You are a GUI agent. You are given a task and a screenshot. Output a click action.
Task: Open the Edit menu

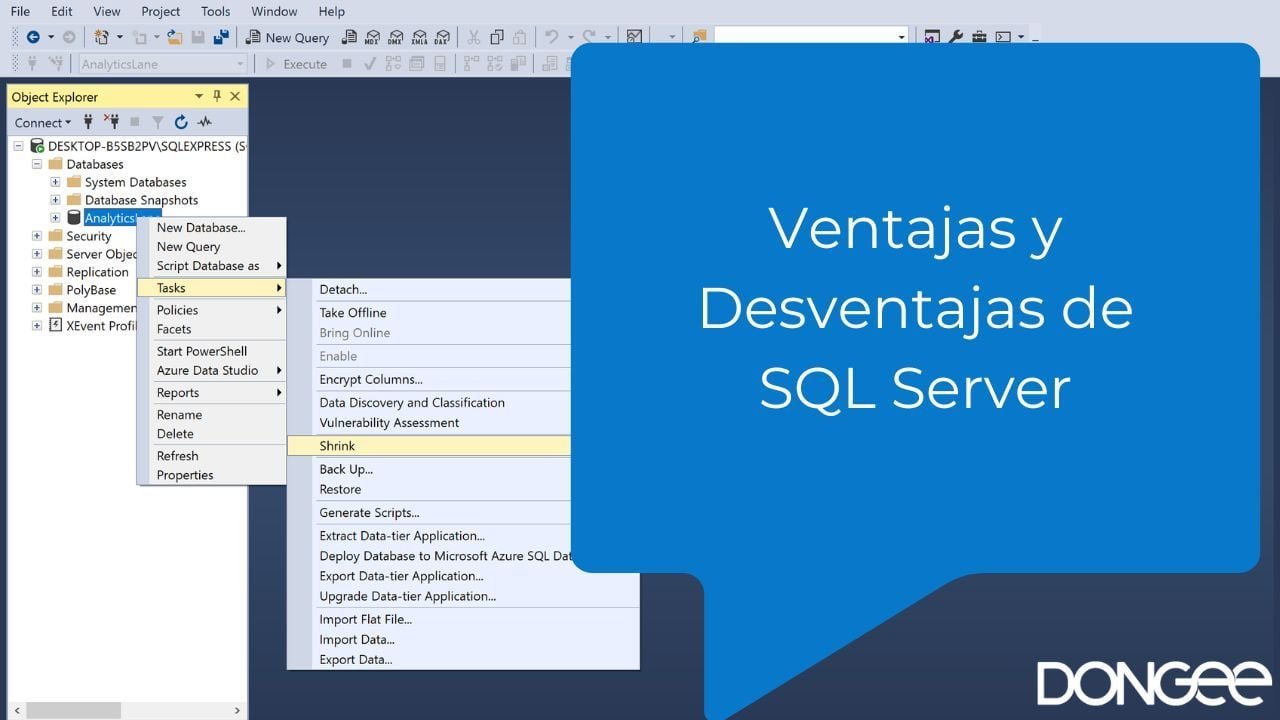click(x=62, y=11)
